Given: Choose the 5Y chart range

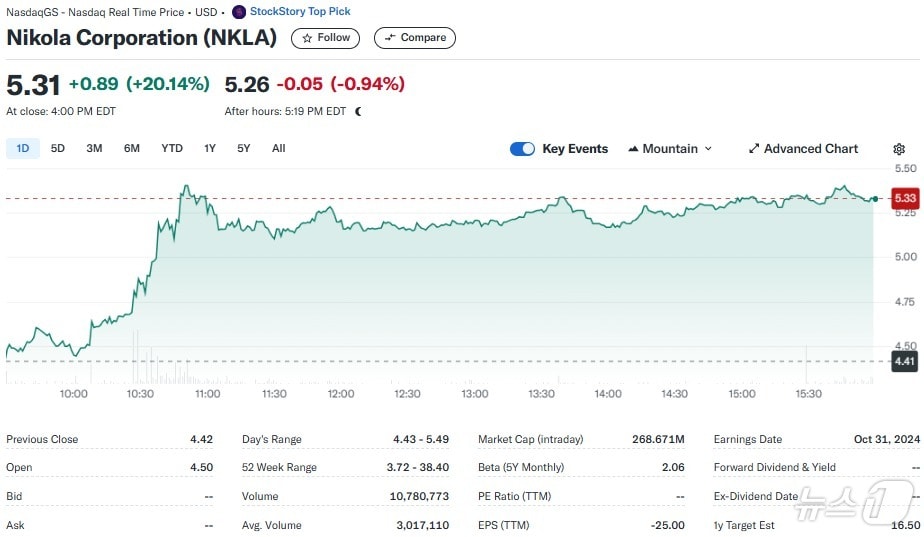Looking at the screenshot, I should pos(244,148).
